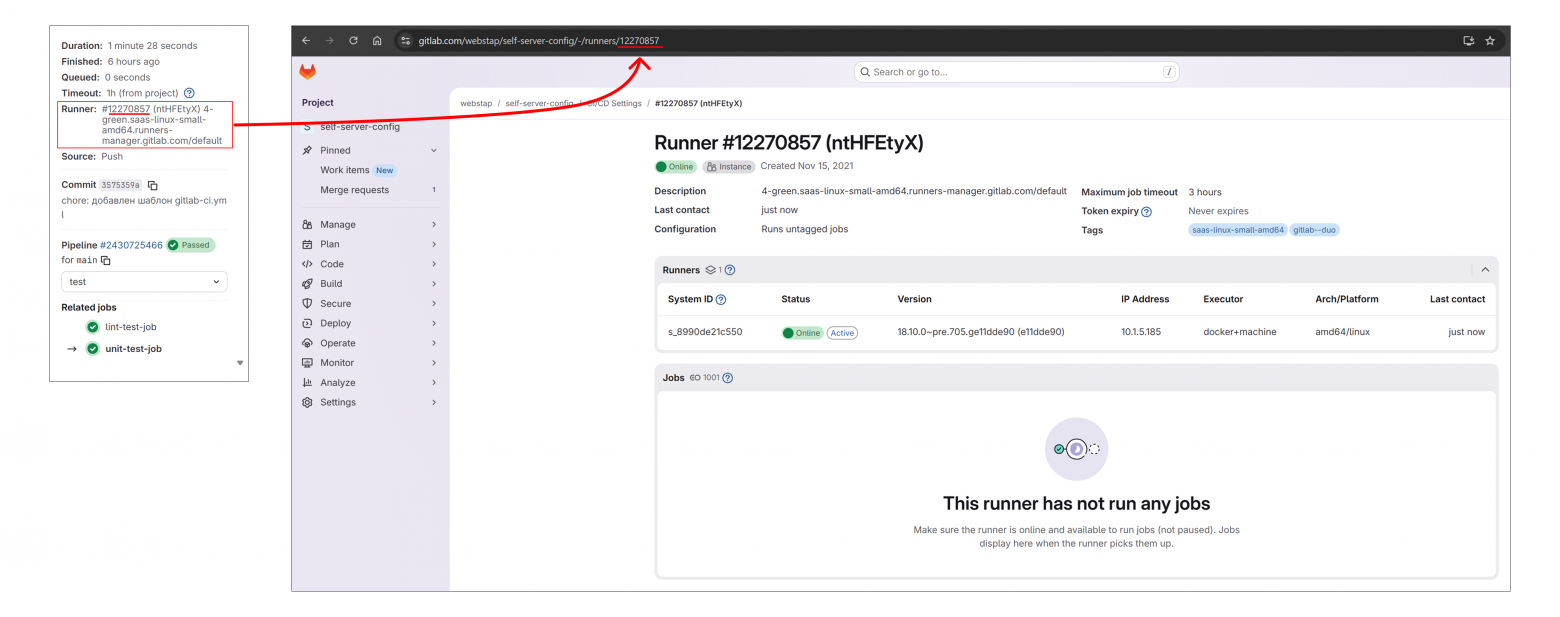Click IP address 10.1.5.185

point(1141,332)
